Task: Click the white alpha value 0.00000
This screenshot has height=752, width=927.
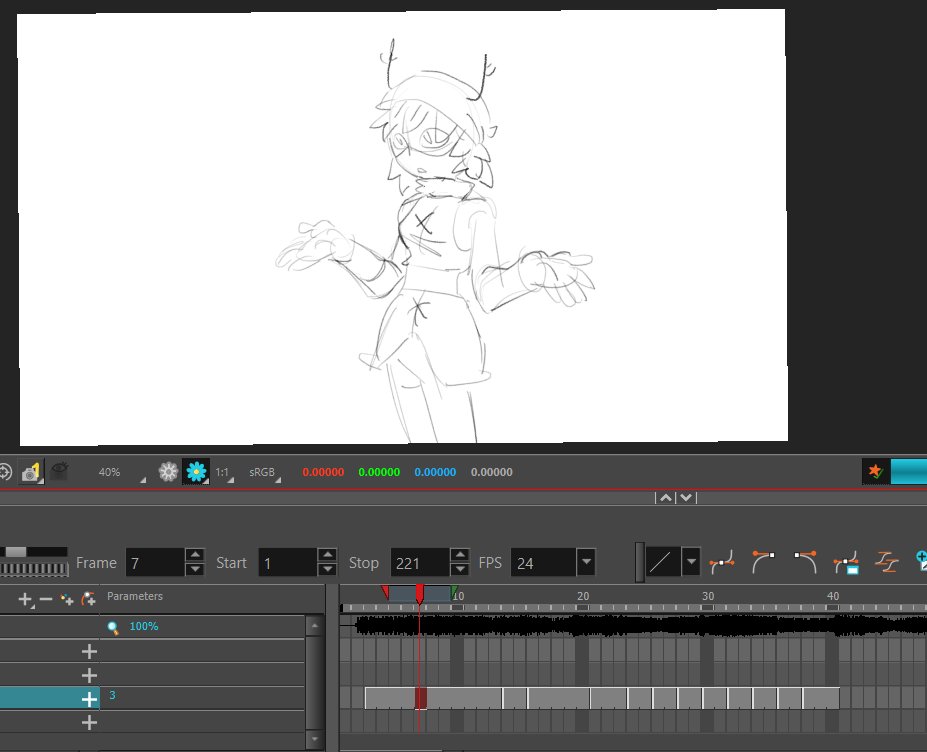Action: [x=491, y=472]
